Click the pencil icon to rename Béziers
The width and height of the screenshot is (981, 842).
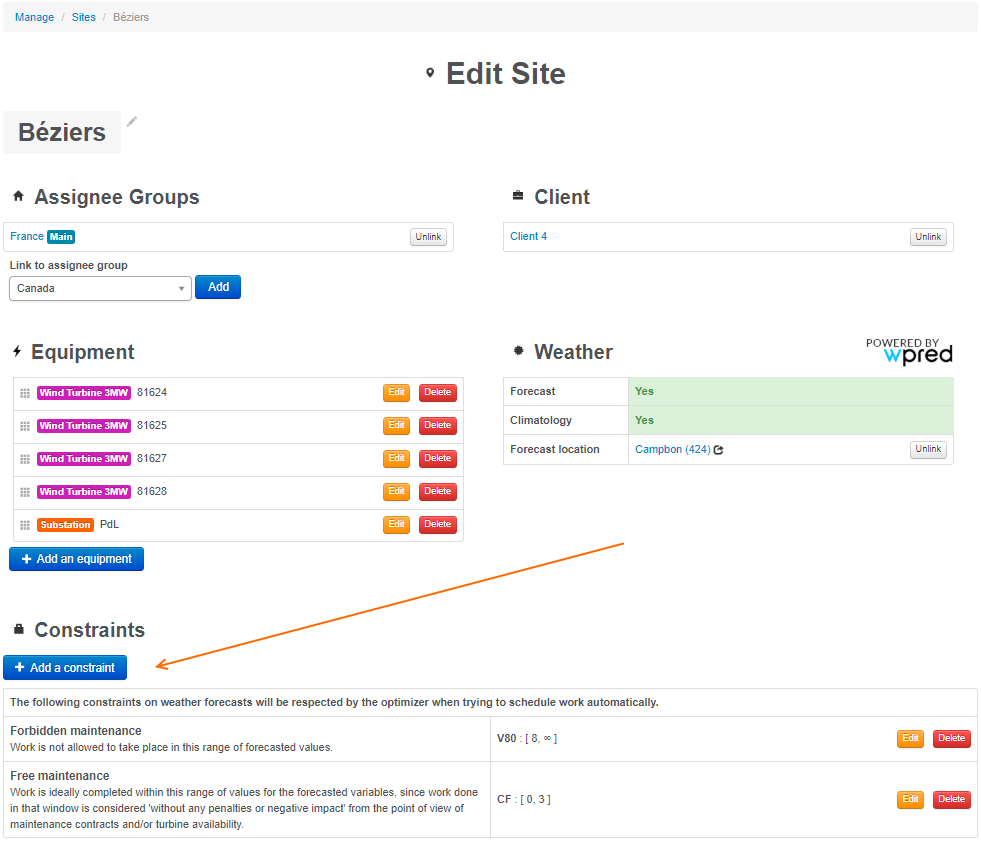[x=131, y=119]
